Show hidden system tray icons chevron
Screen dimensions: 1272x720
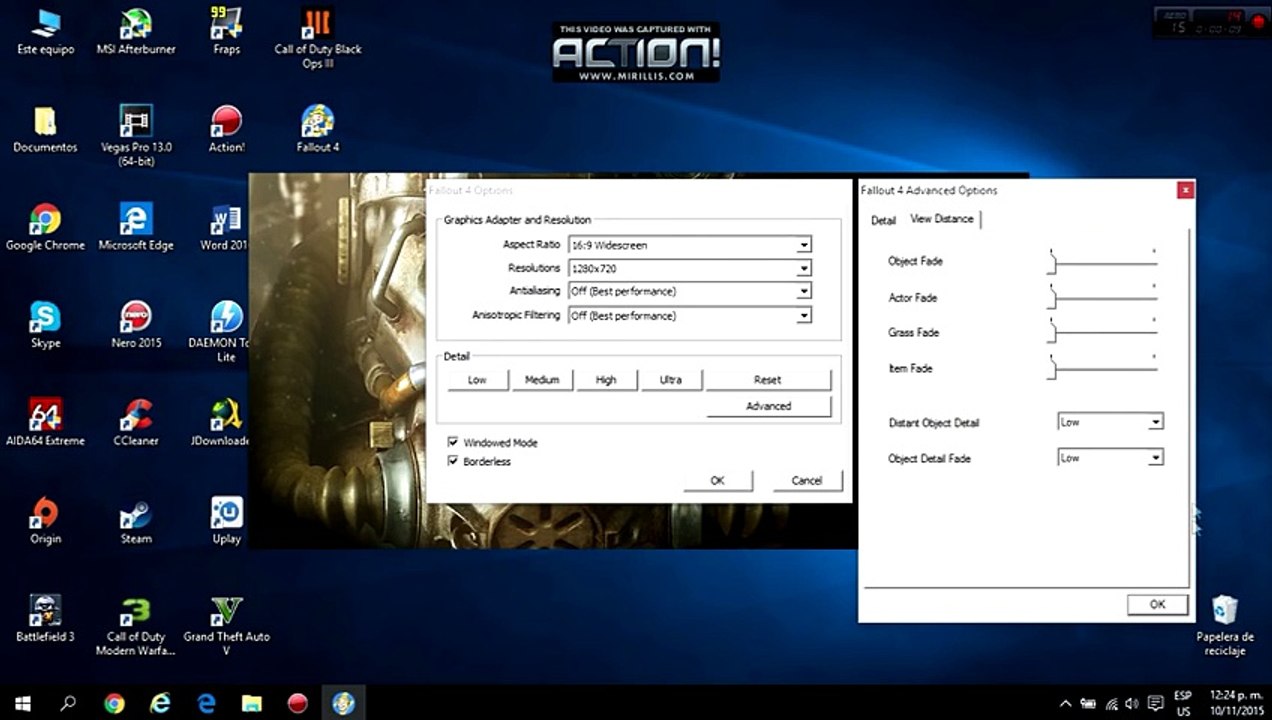pyautogui.click(x=1066, y=703)
